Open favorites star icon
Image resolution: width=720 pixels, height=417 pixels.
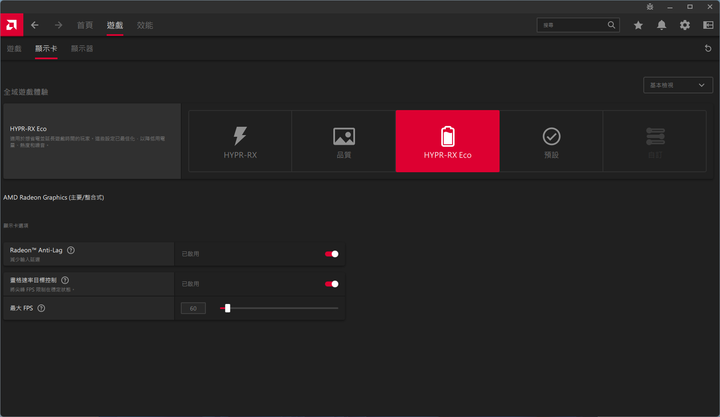point(638,25)
